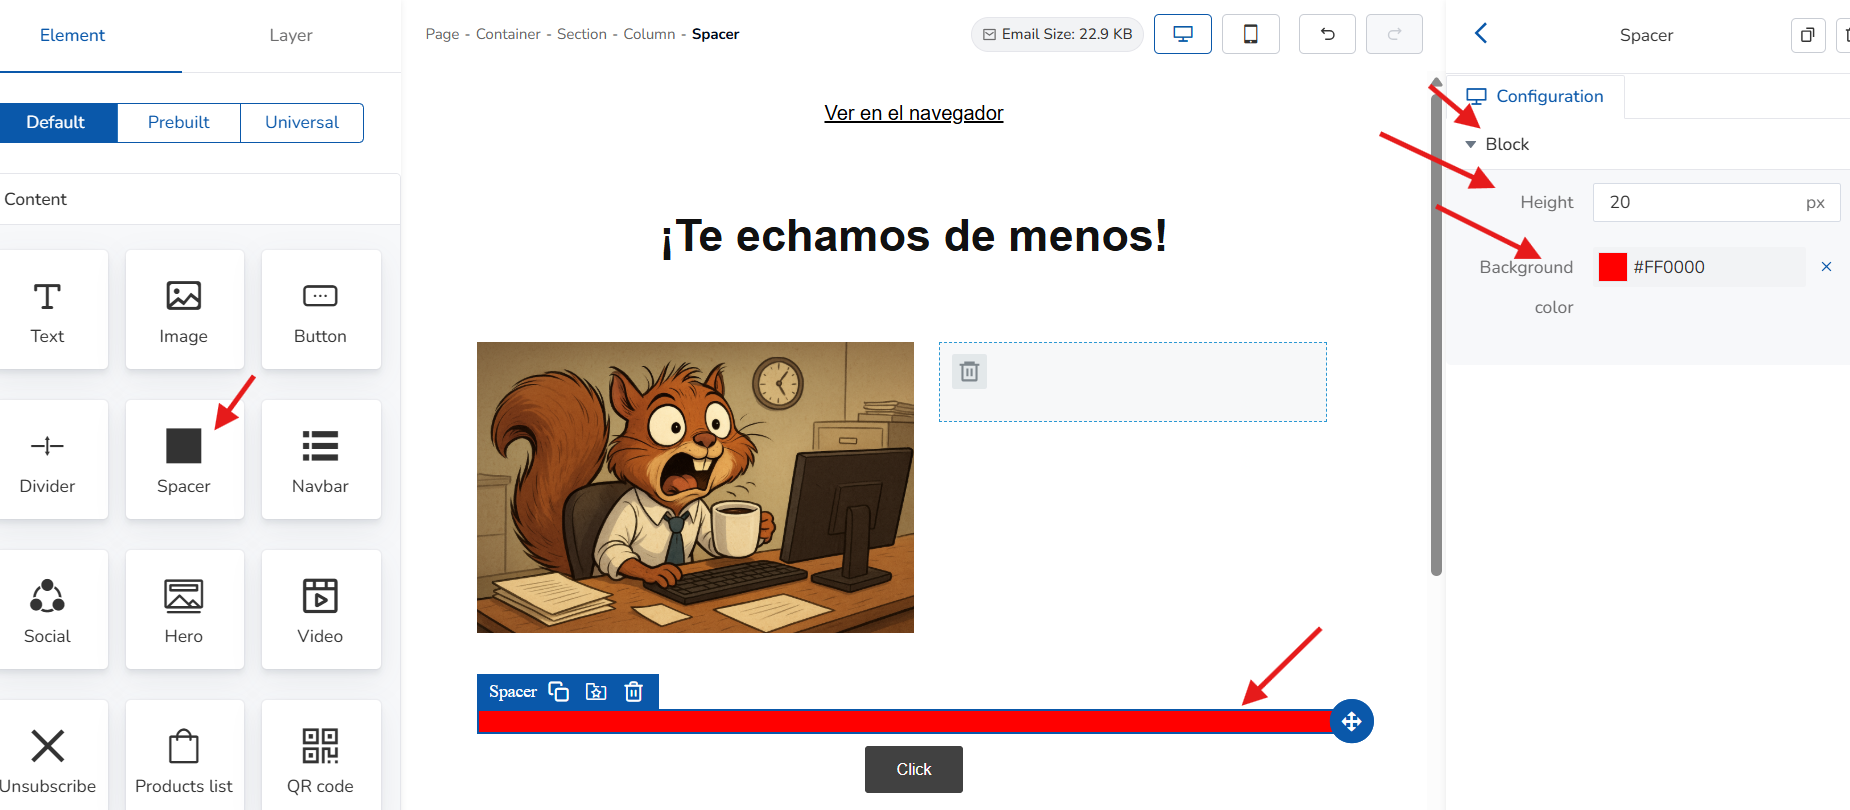Switch to mobile preview mode
The width and height of the screenshot is (1850, 810).
coord(1251,34)
